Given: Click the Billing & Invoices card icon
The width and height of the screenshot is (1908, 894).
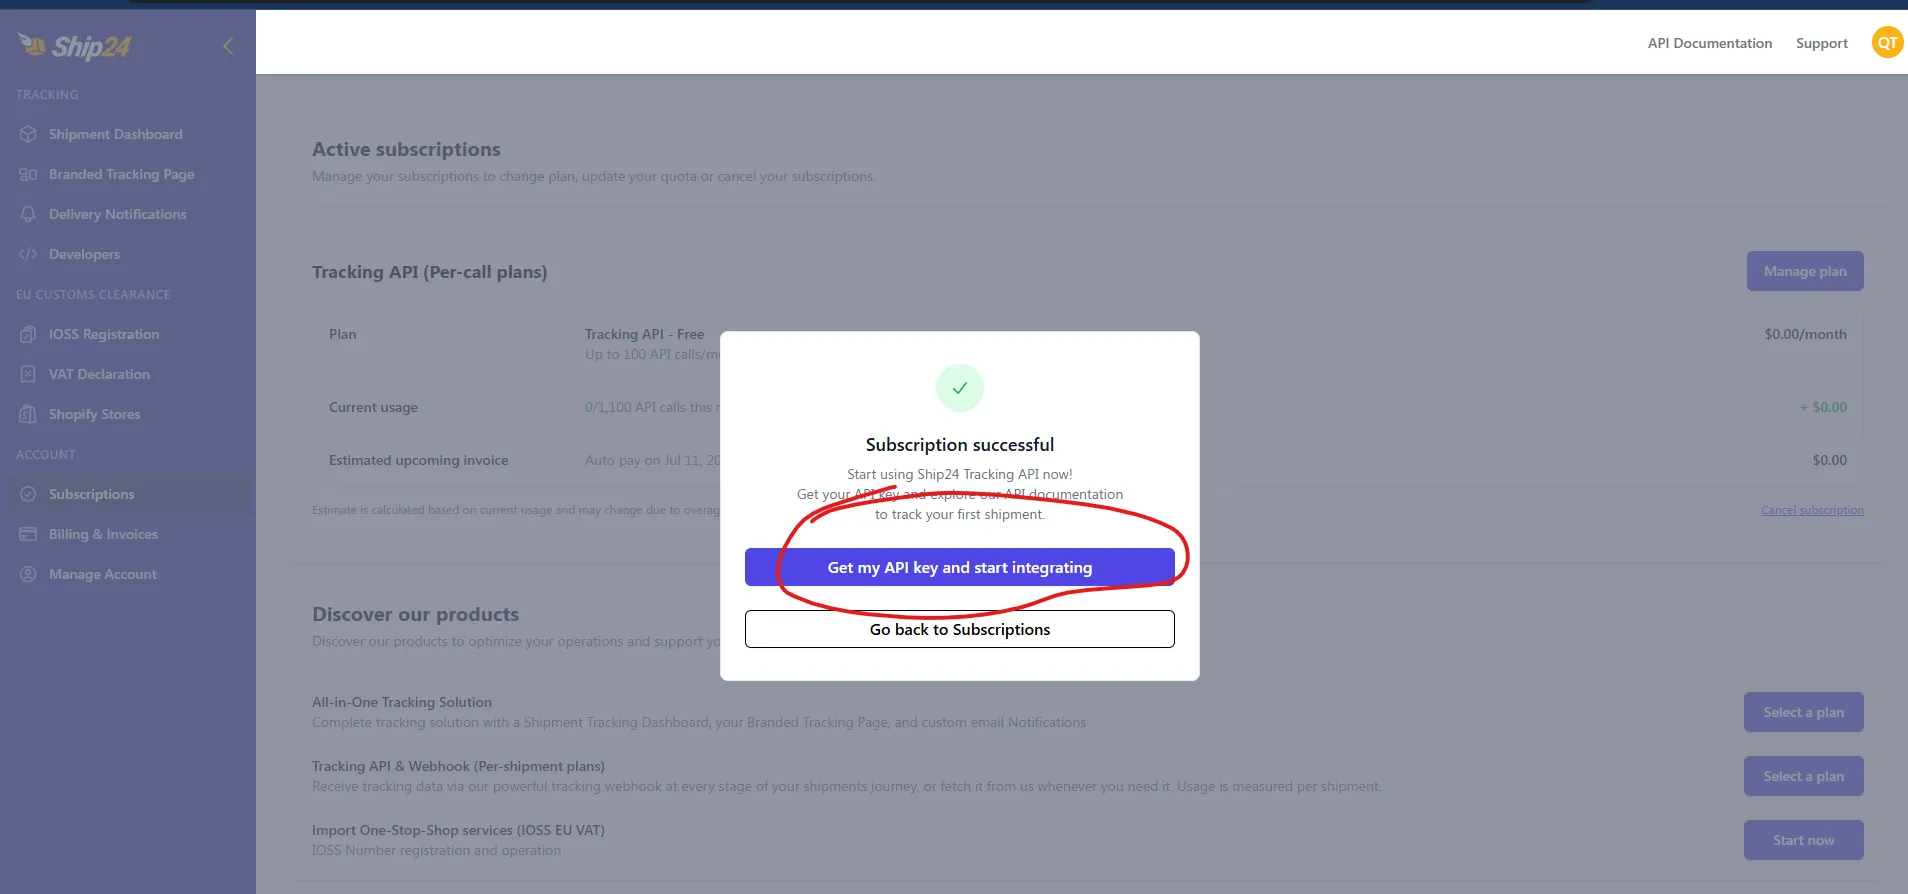Looking at the screenshot, I should click(x=28, y=534).
